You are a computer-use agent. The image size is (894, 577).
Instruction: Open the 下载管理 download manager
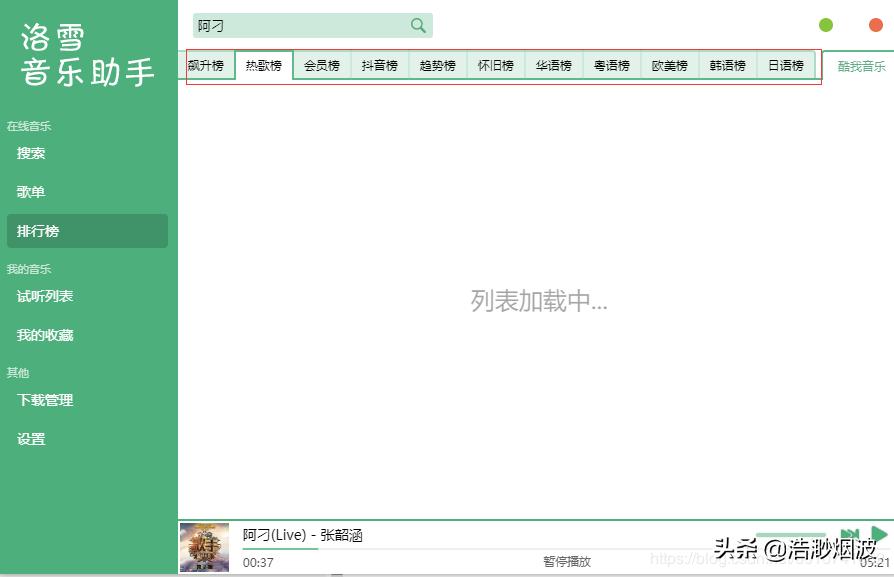[x=44, y=399]
